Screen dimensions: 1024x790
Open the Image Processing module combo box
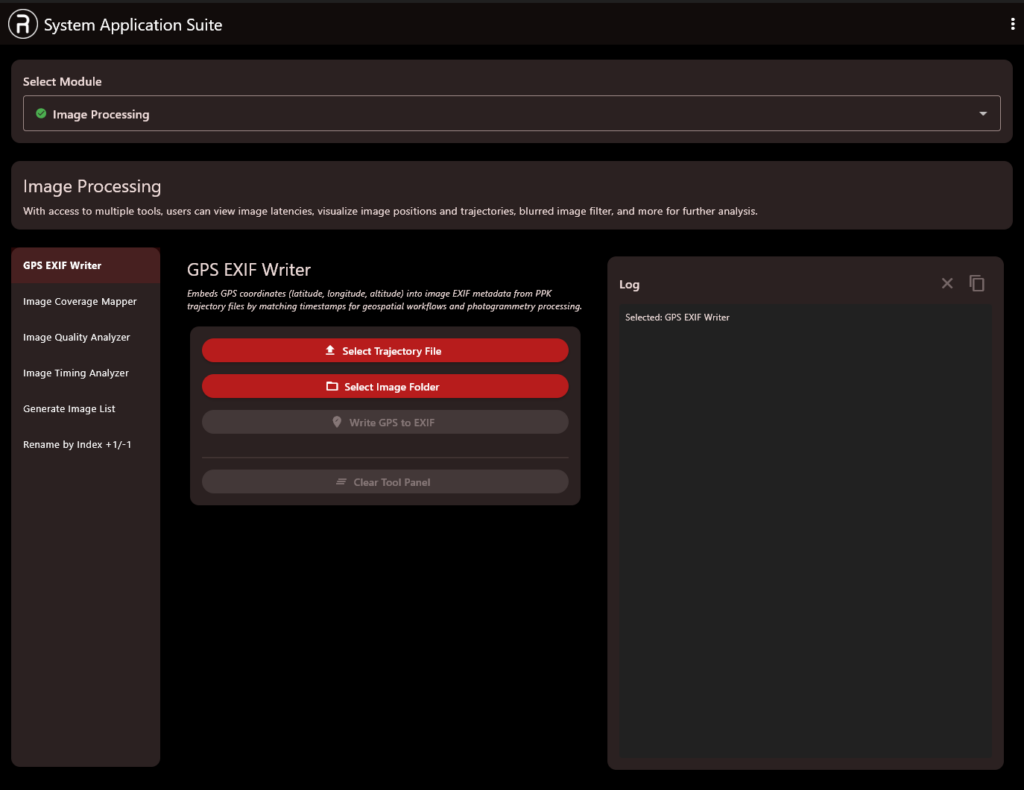point(500,114)
